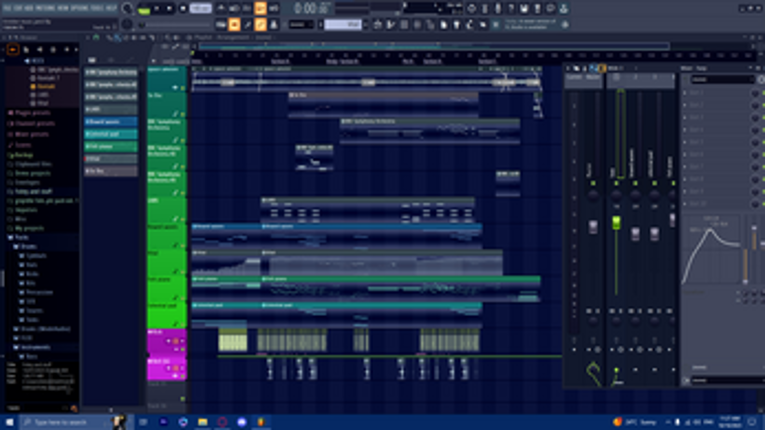Collapse the Drums folder in the browser
Screen dimensions: 765x430
(30, 246)
